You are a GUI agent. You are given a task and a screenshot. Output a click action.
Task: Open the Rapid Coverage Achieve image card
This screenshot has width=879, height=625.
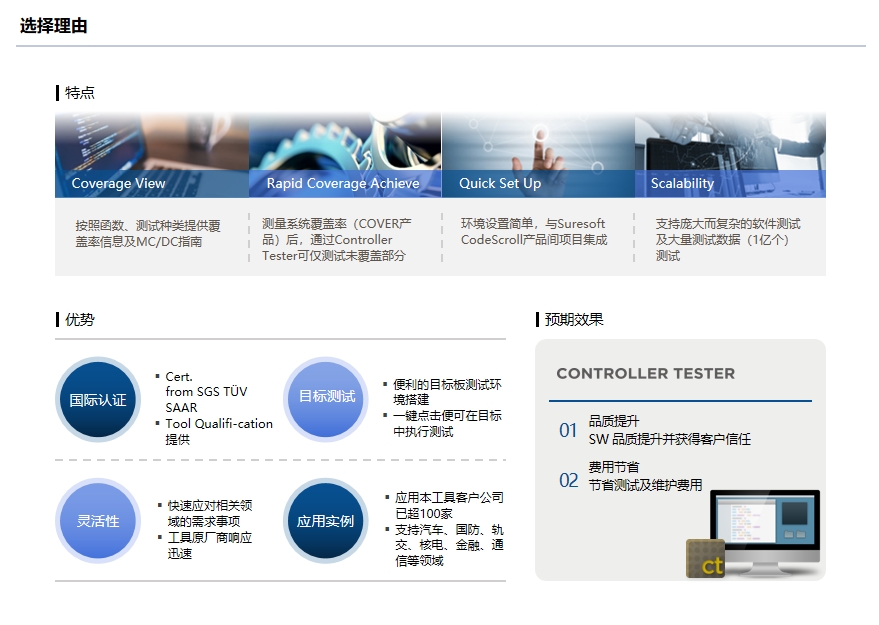click(x=345, y=155)
